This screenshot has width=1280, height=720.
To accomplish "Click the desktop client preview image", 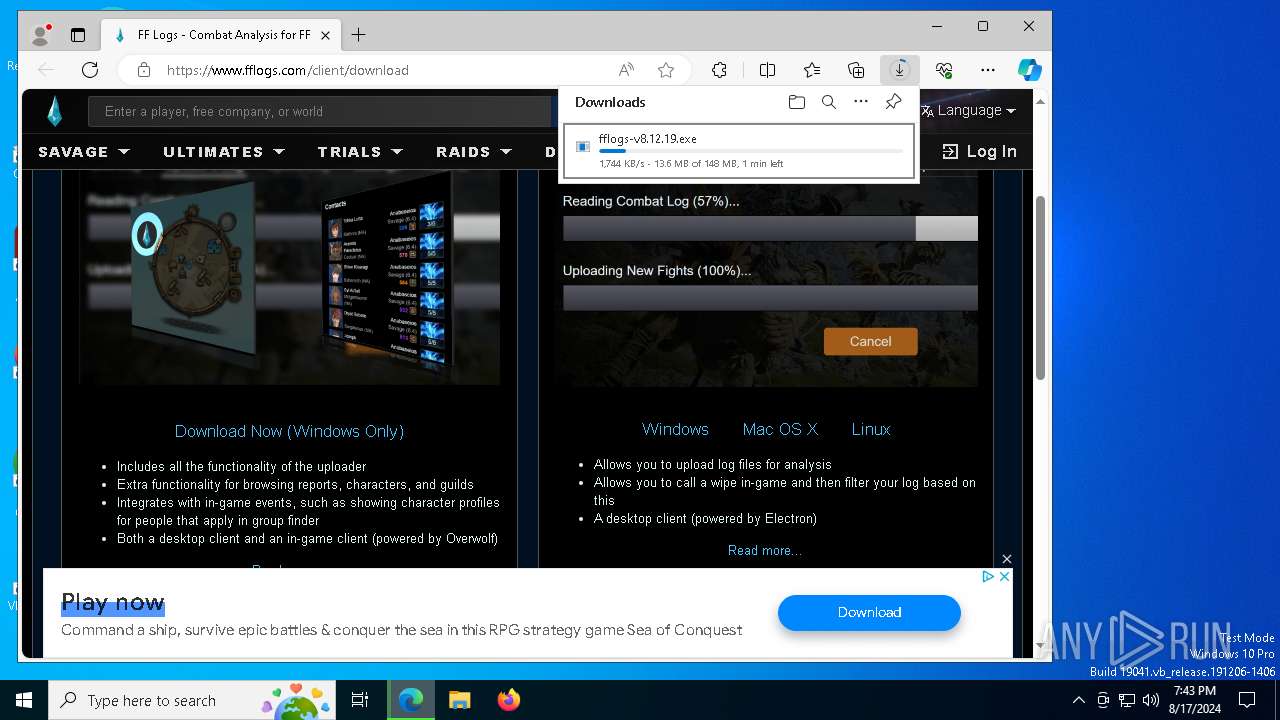I will pyautogui.click(x=289, y=278).
